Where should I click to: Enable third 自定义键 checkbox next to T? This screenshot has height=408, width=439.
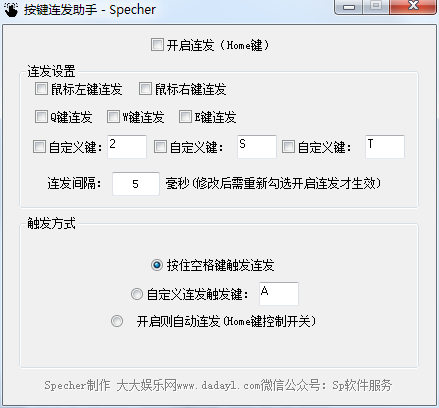(x=288, y=147)
